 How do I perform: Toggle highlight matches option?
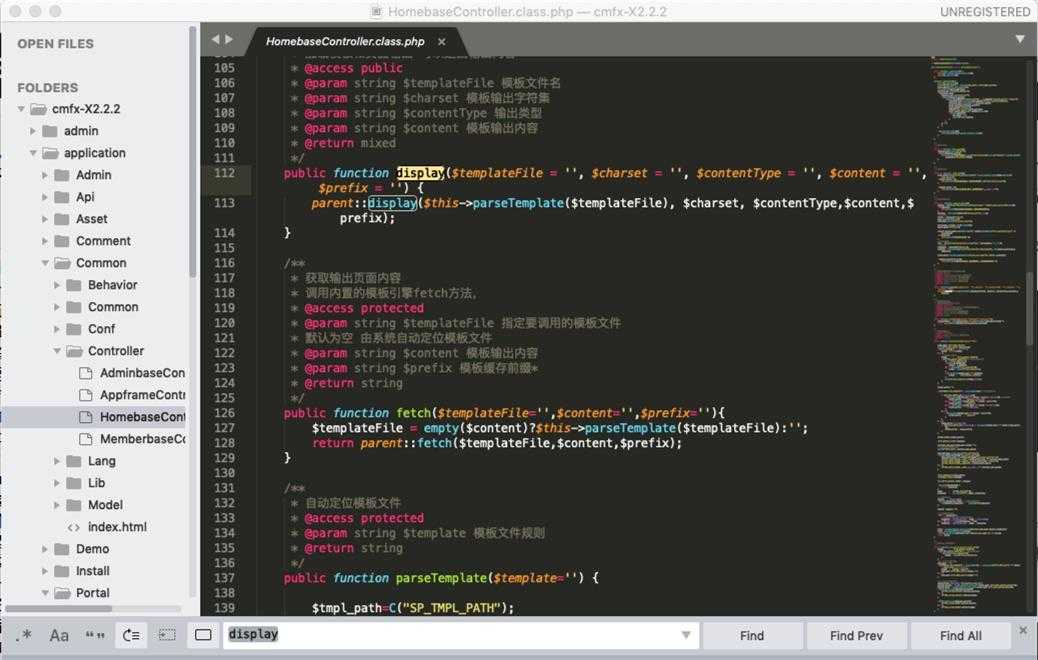[x=203, y=636]
